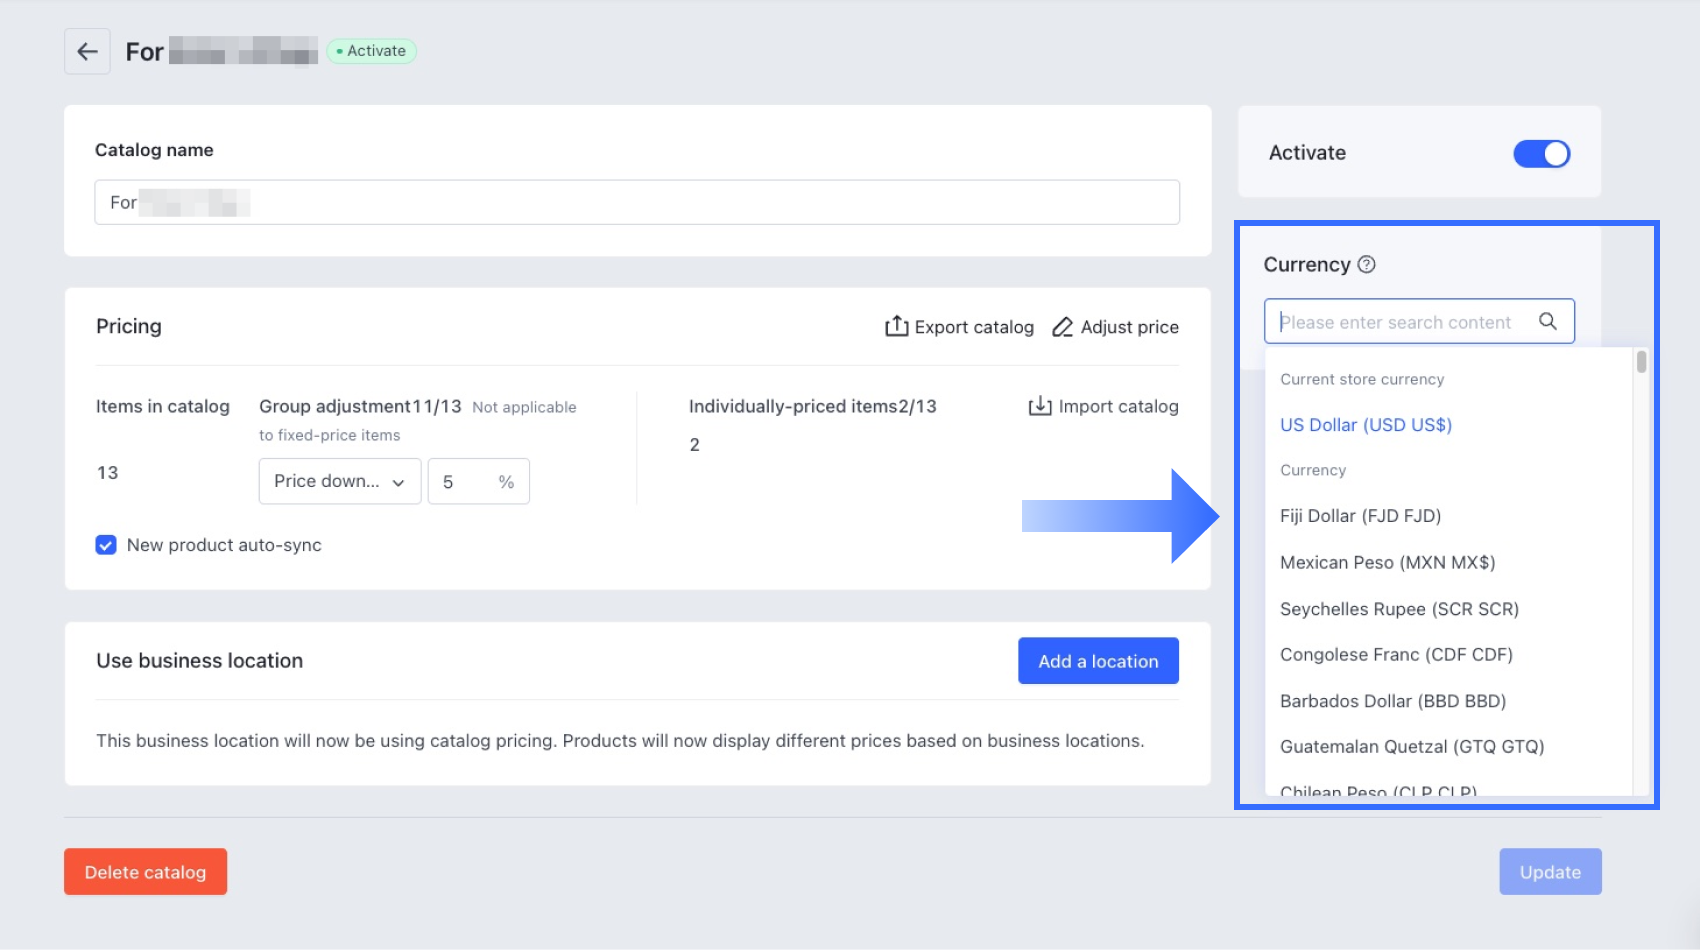The image size is (1700, 950).
Task: Uncheck New product auto-sync checkbox
Action: coord(106,545)
